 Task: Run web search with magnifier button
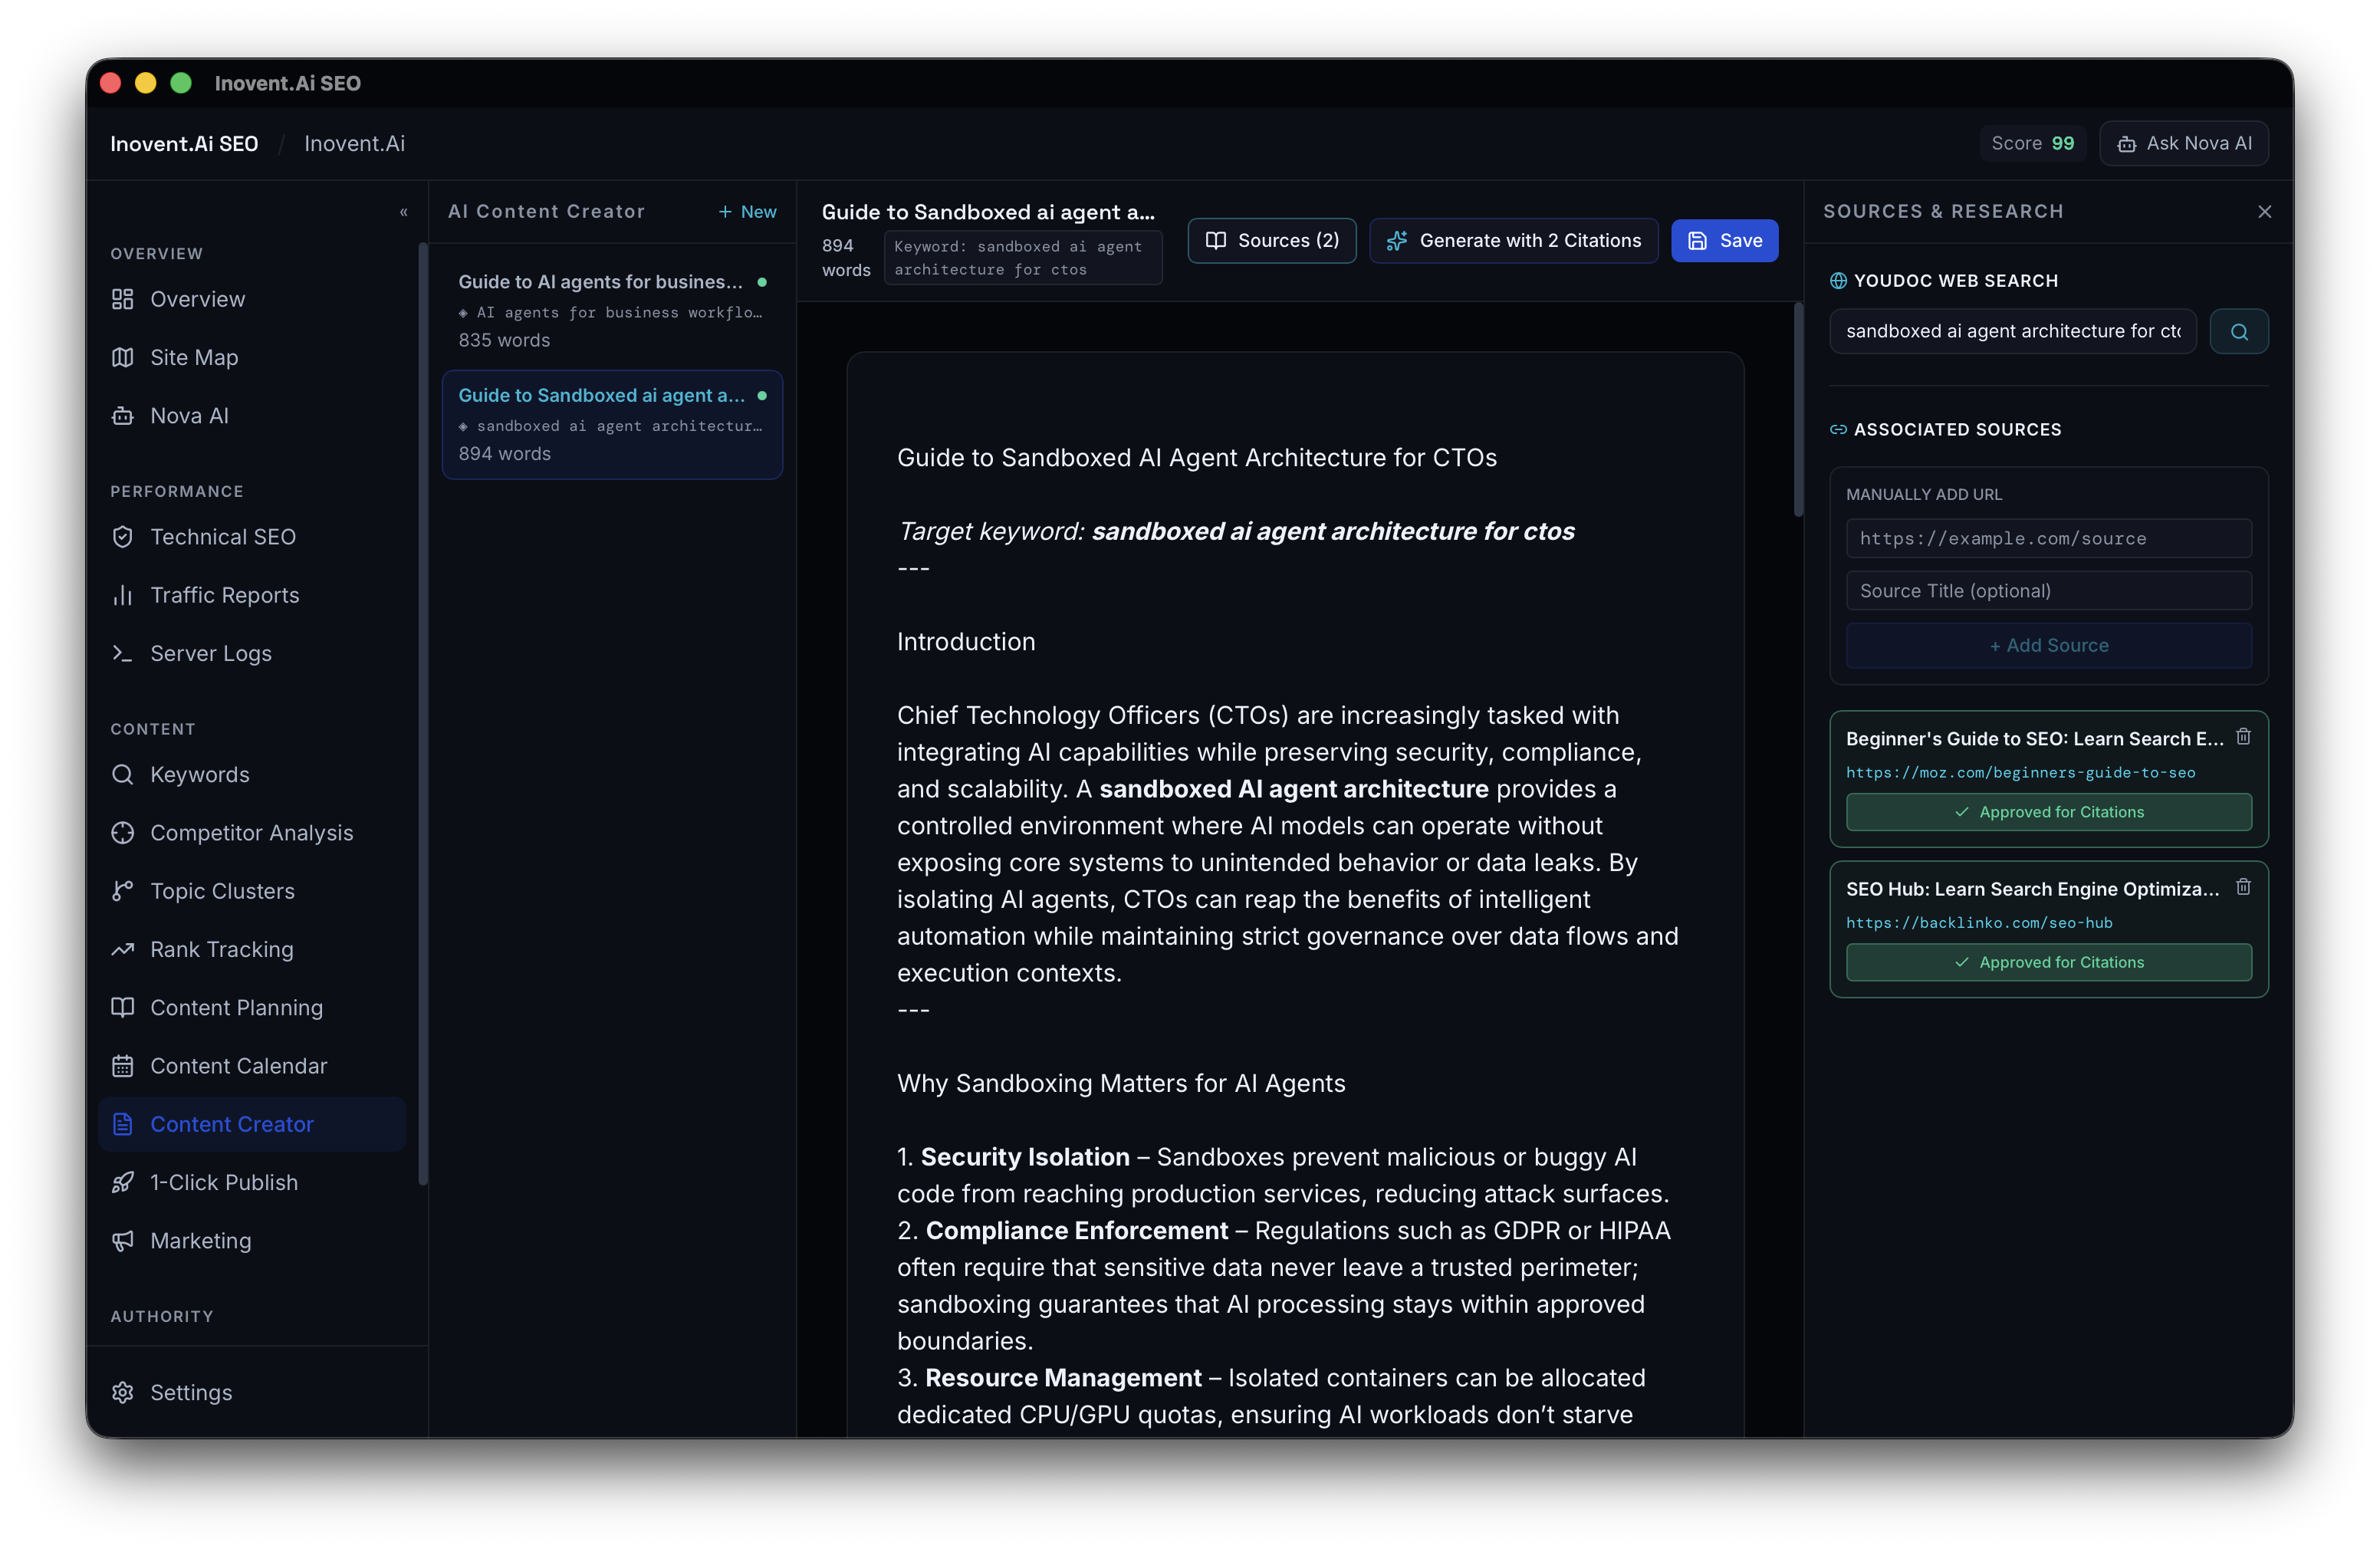pyautogui.click(x=2238, y=331)
